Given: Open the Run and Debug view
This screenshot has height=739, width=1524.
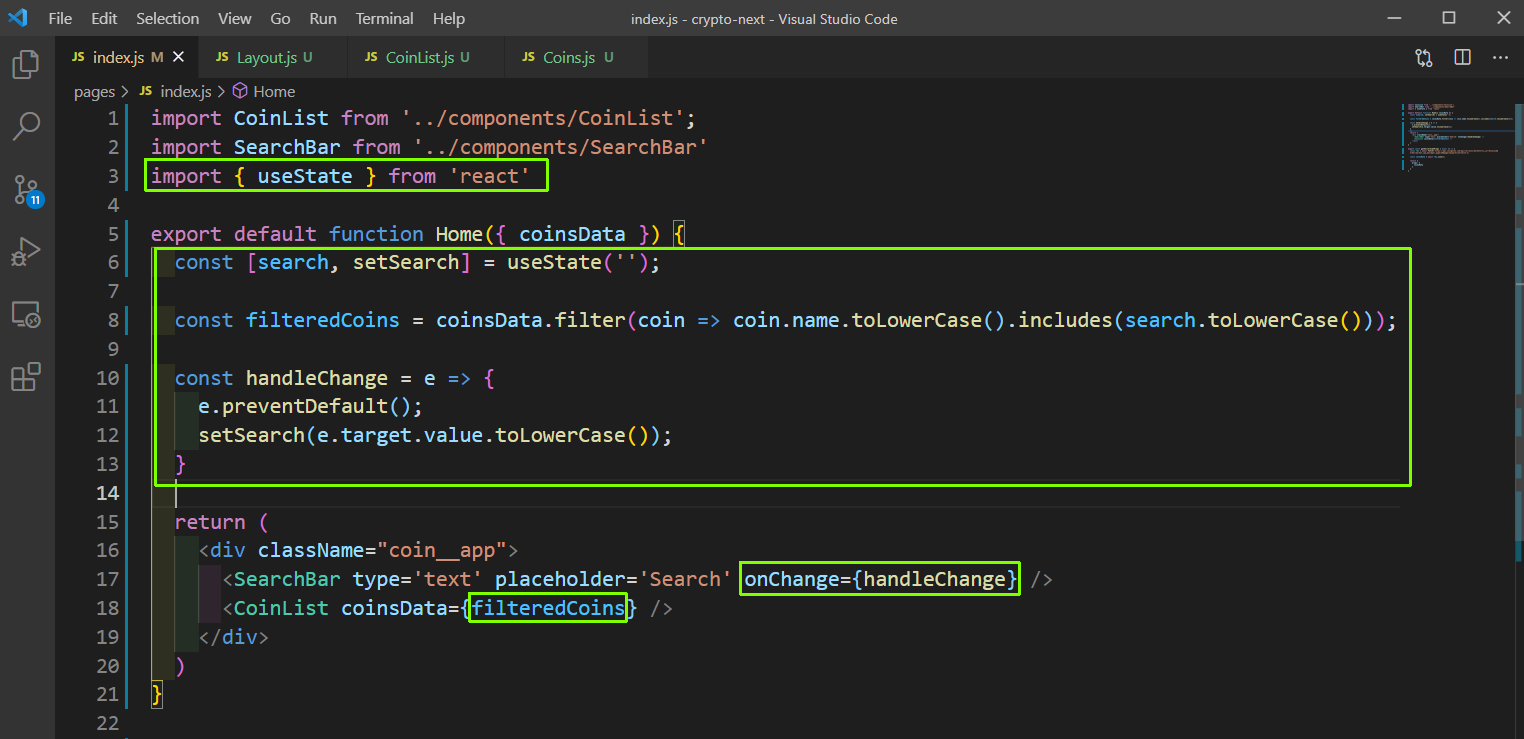Looking at the screenshot, I should point(26,251).
